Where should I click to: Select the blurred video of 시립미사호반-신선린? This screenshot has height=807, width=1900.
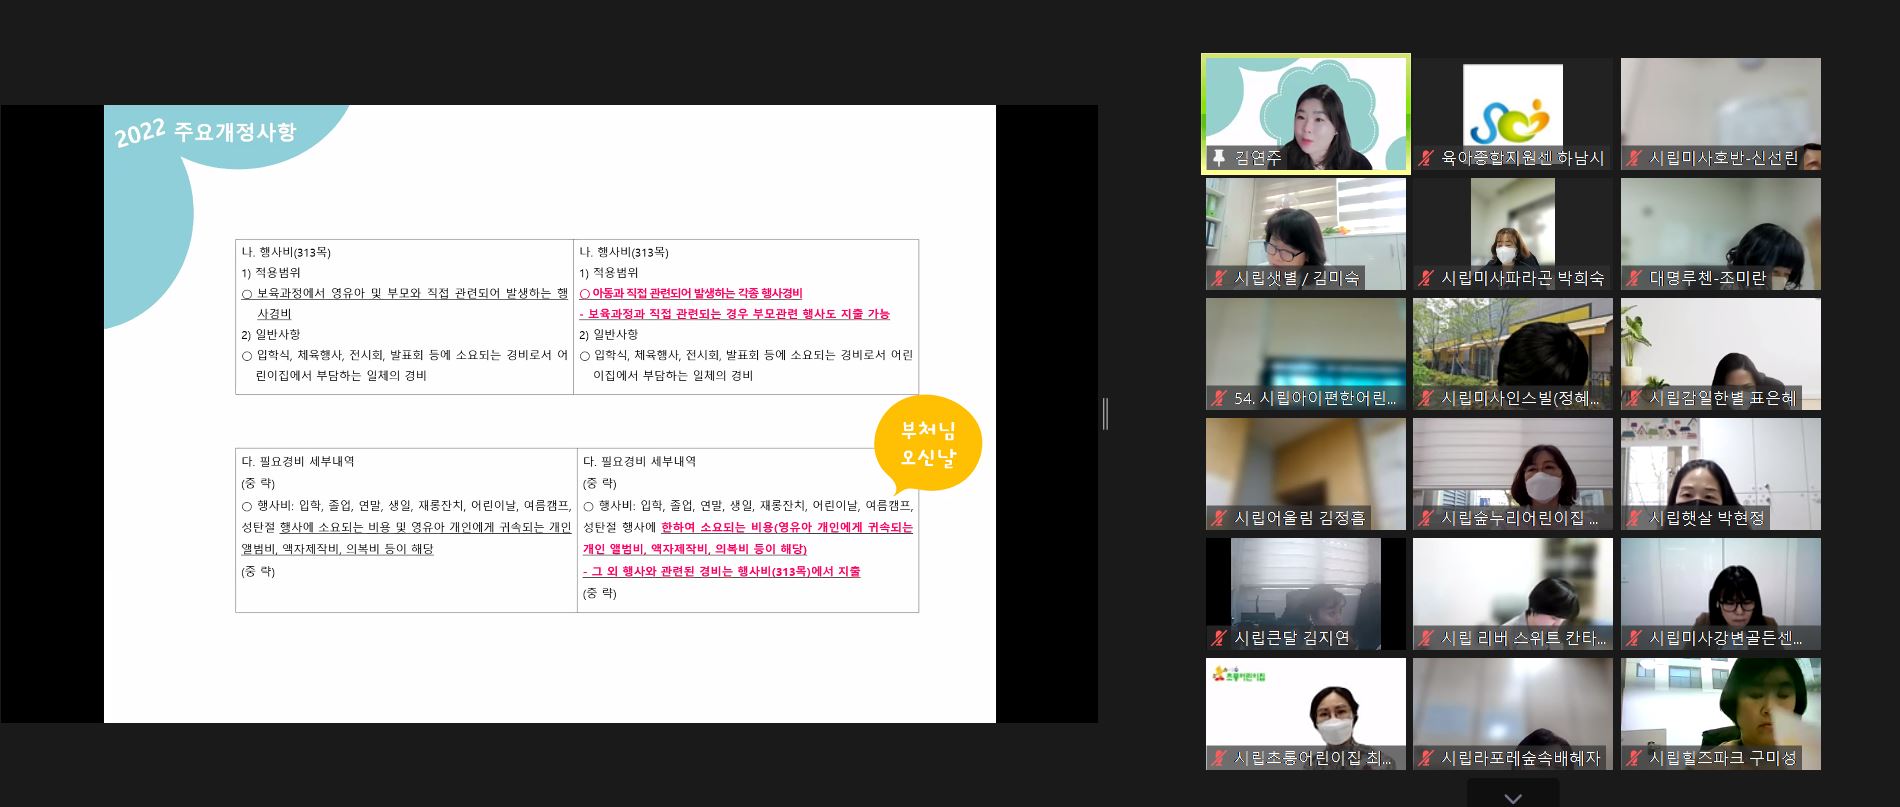(x=1721, y=113)
